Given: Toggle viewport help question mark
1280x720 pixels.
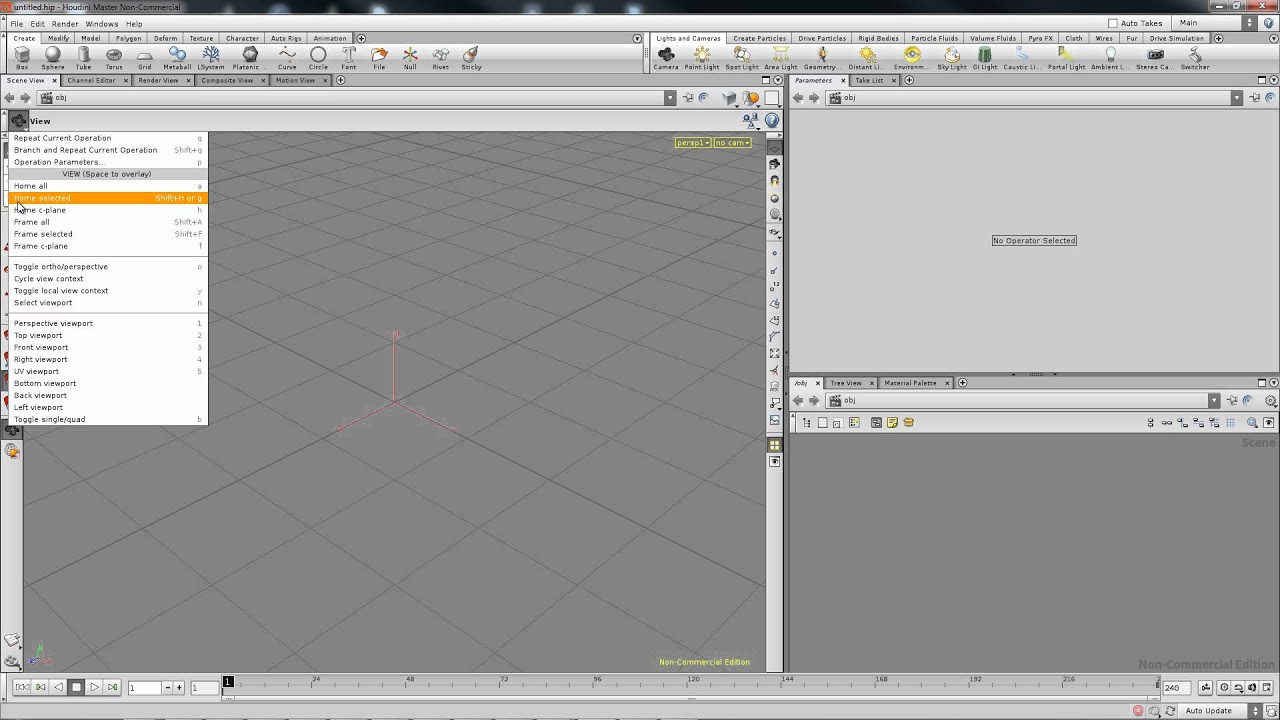Looking at the screenshot, I should 772,120.
